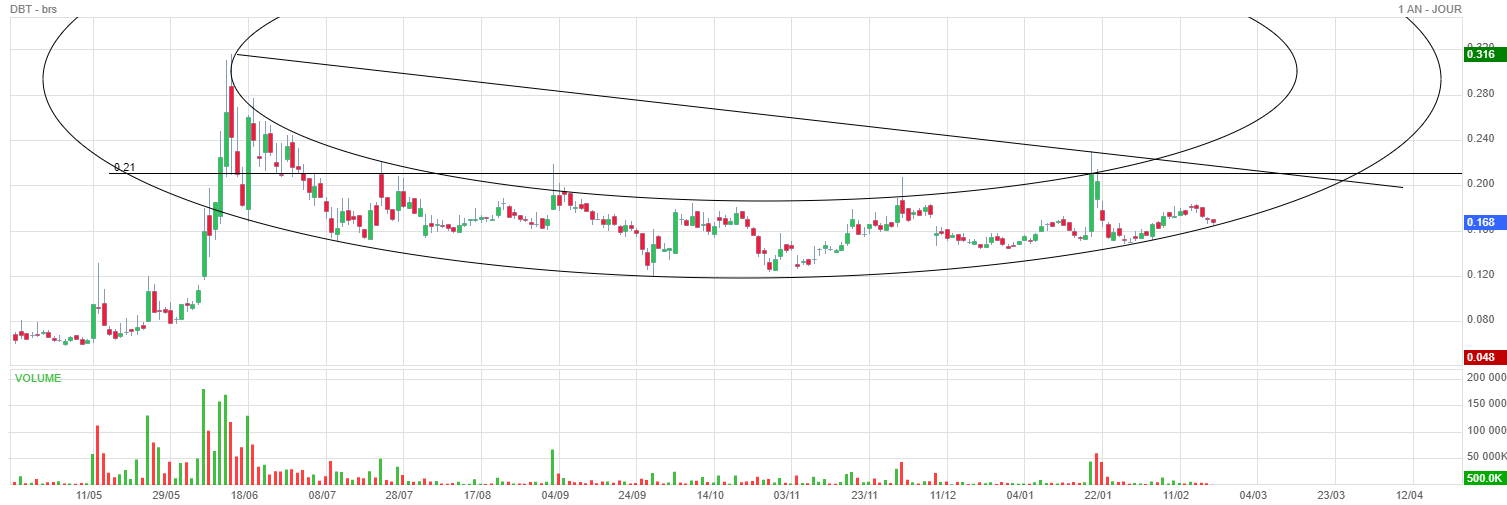Click the 0.120 price axis value
Viewport: 1507px width, 505px height.
1480,274
